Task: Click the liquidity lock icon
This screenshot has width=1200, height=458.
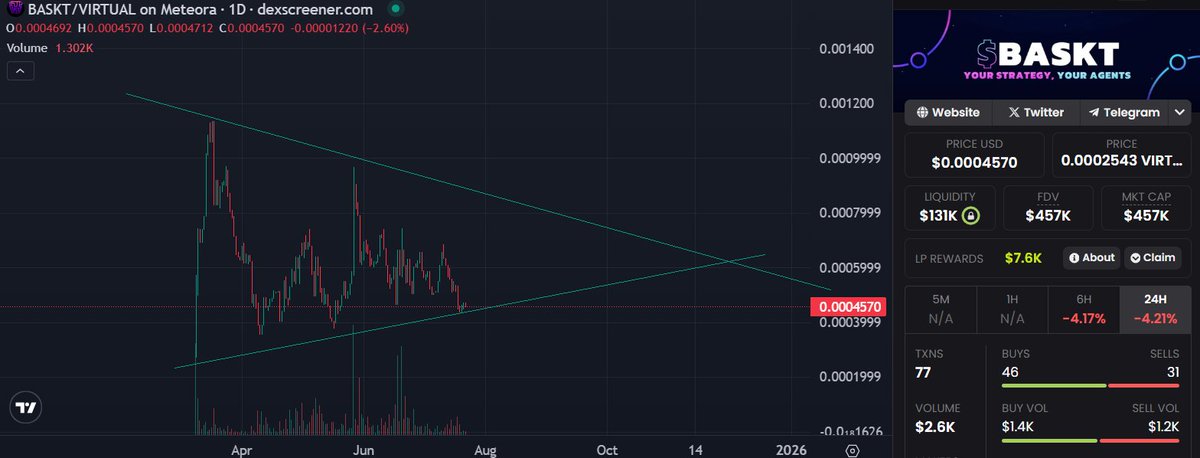Action: (x=971, y=215)
